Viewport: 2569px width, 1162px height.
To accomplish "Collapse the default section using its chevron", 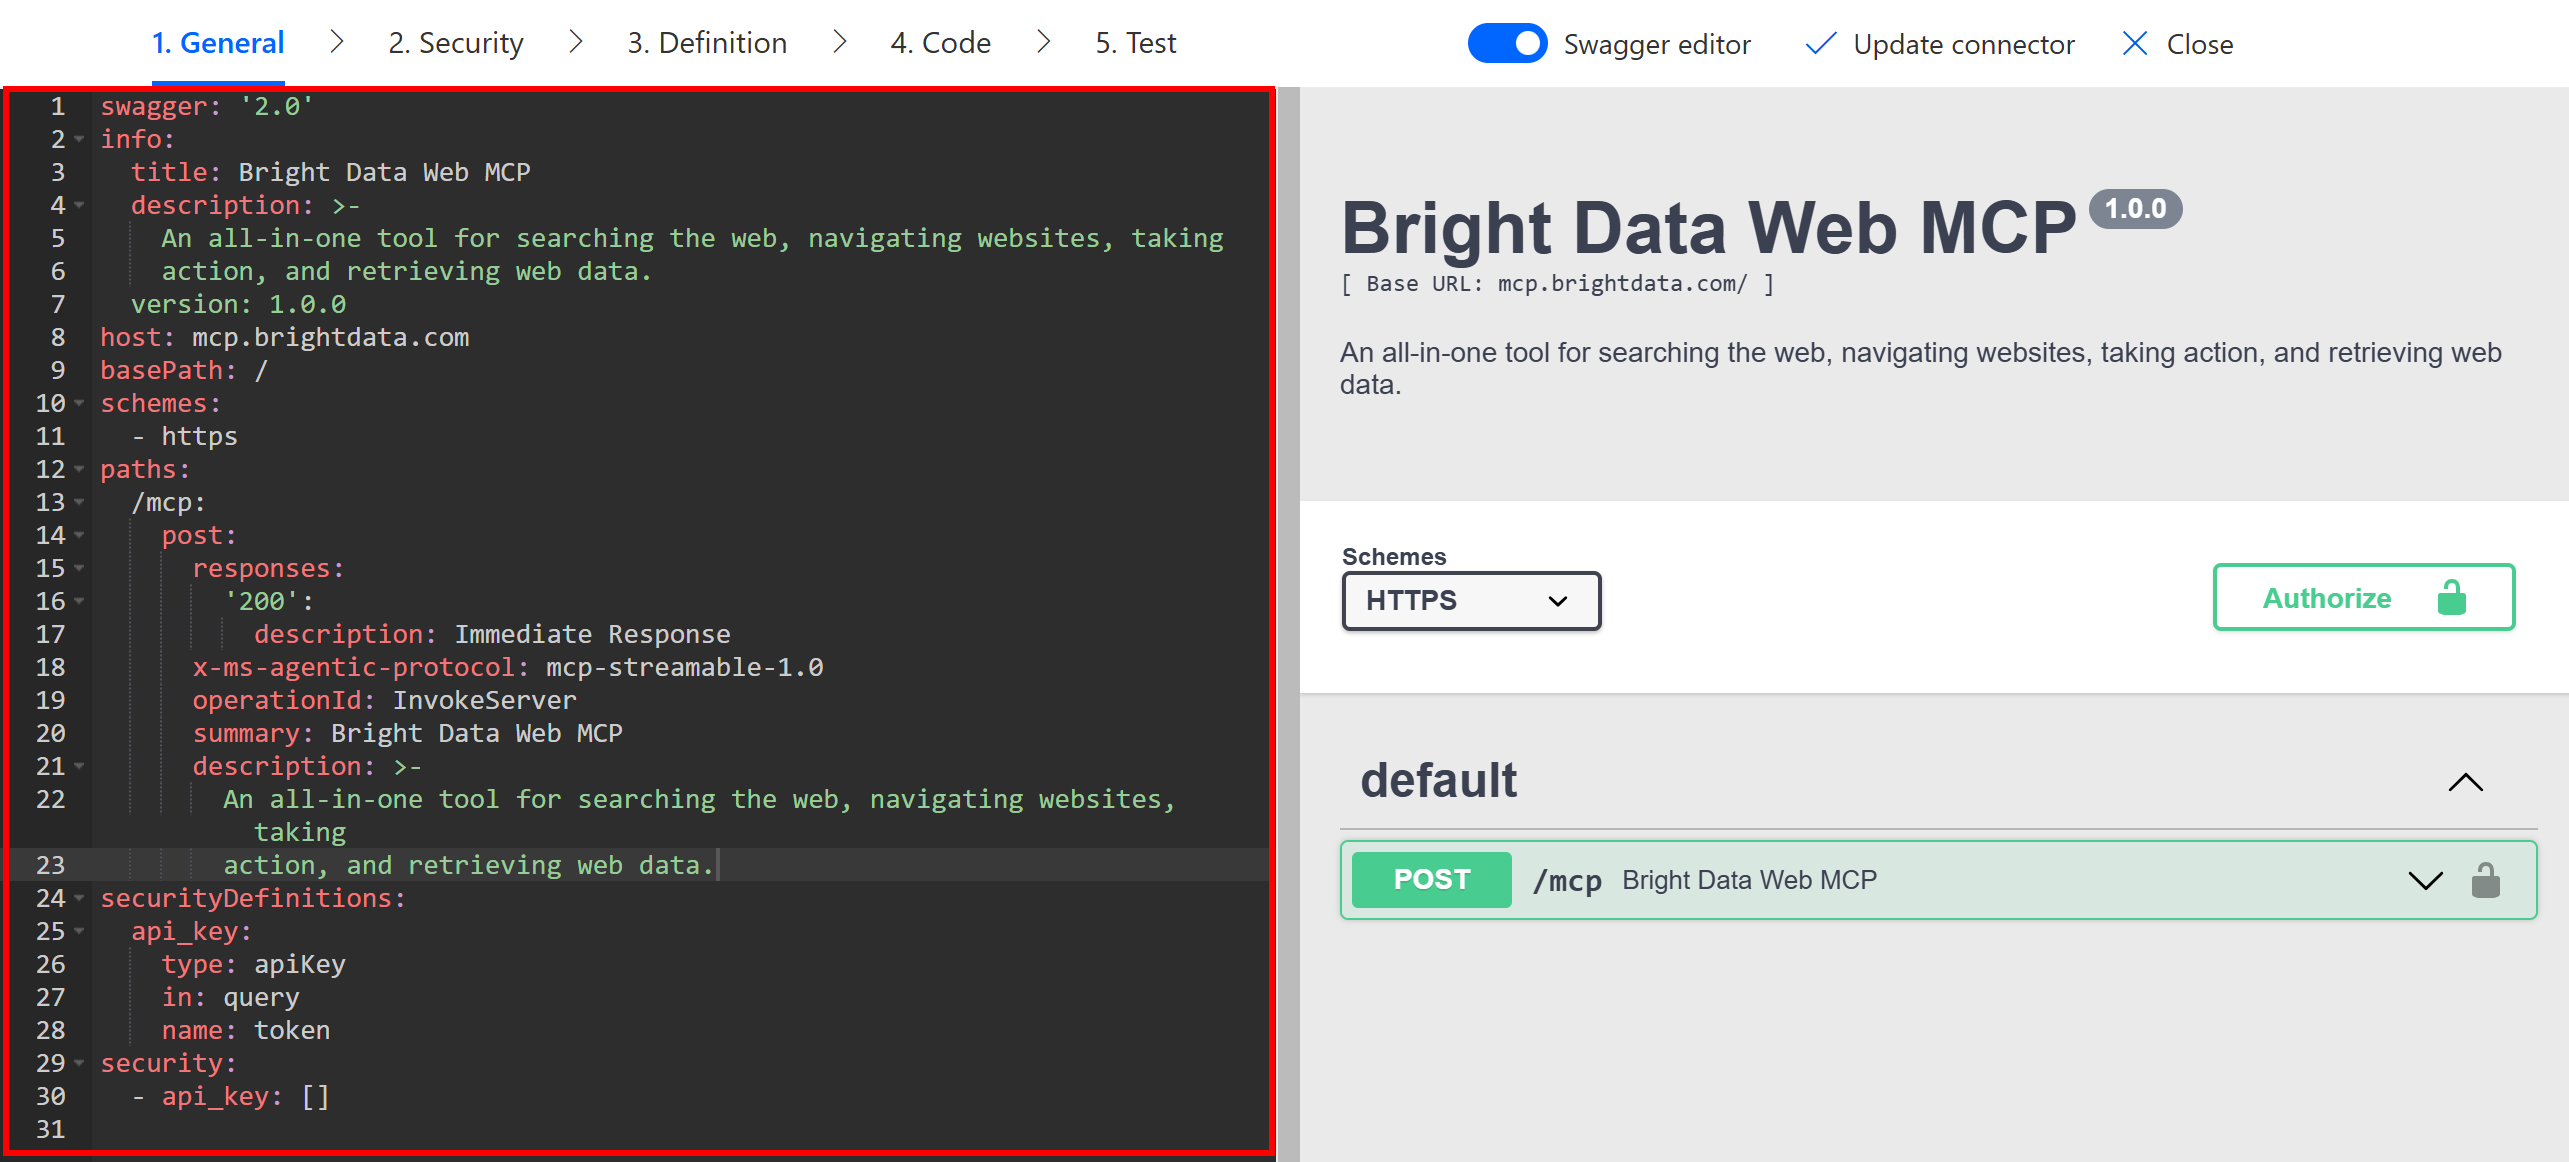I will pyautogui.click(x=2465, y=783).
